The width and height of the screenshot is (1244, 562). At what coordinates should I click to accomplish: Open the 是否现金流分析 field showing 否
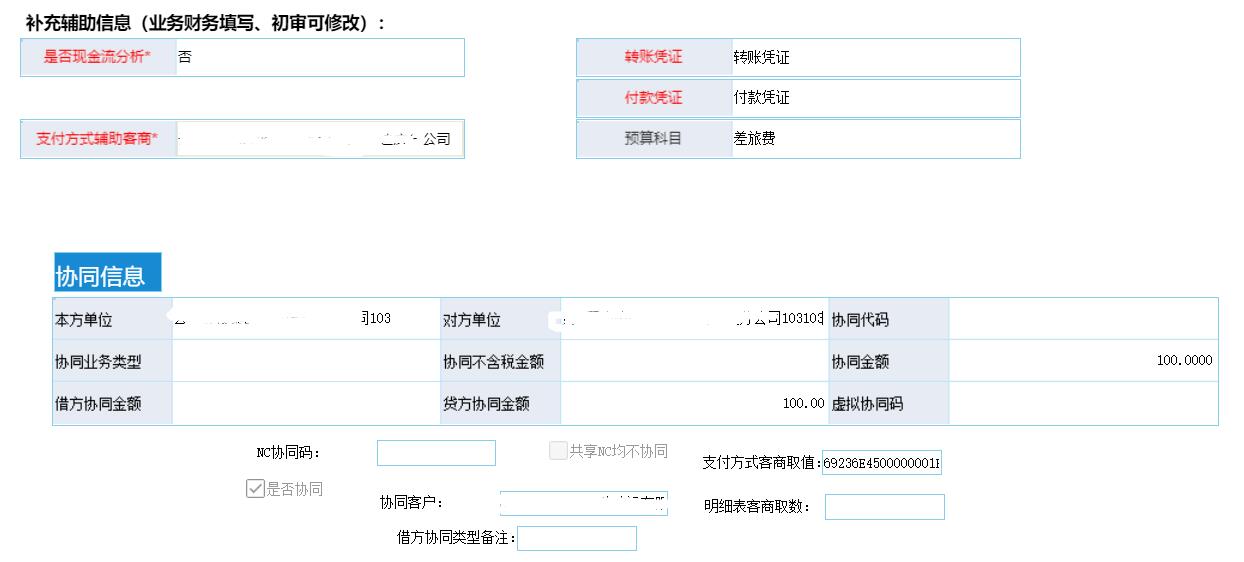(x=319, y=57)
